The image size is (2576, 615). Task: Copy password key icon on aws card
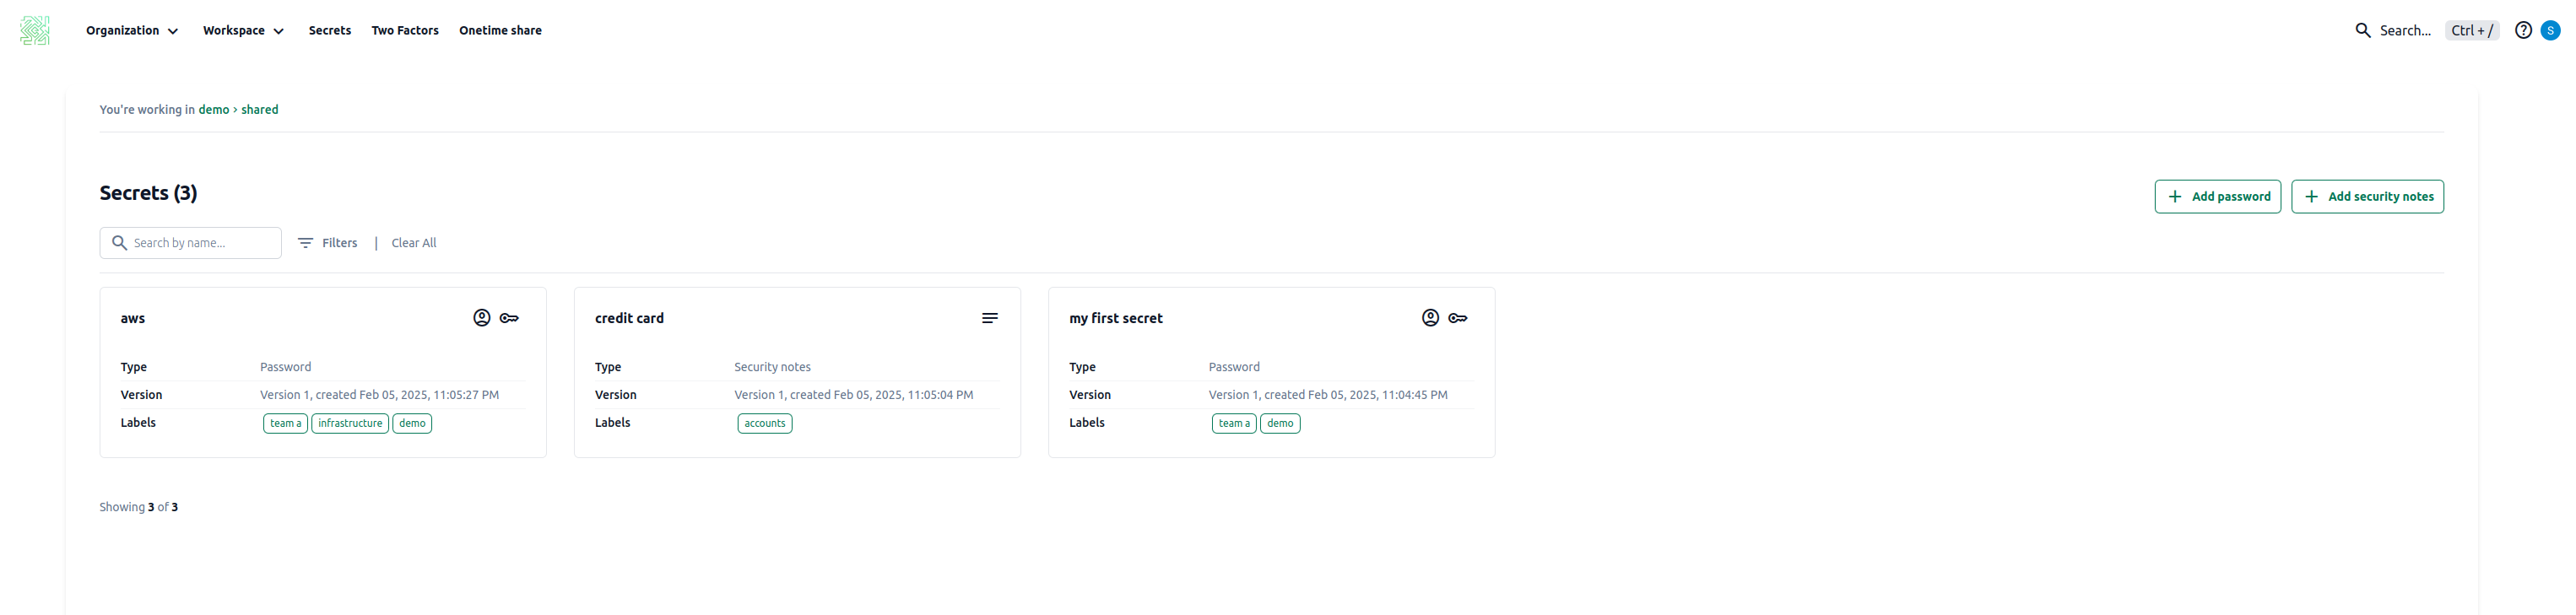509,318
